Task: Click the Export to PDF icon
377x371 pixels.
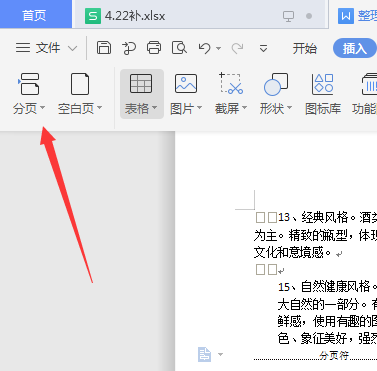Action: (x=129, y=48)
